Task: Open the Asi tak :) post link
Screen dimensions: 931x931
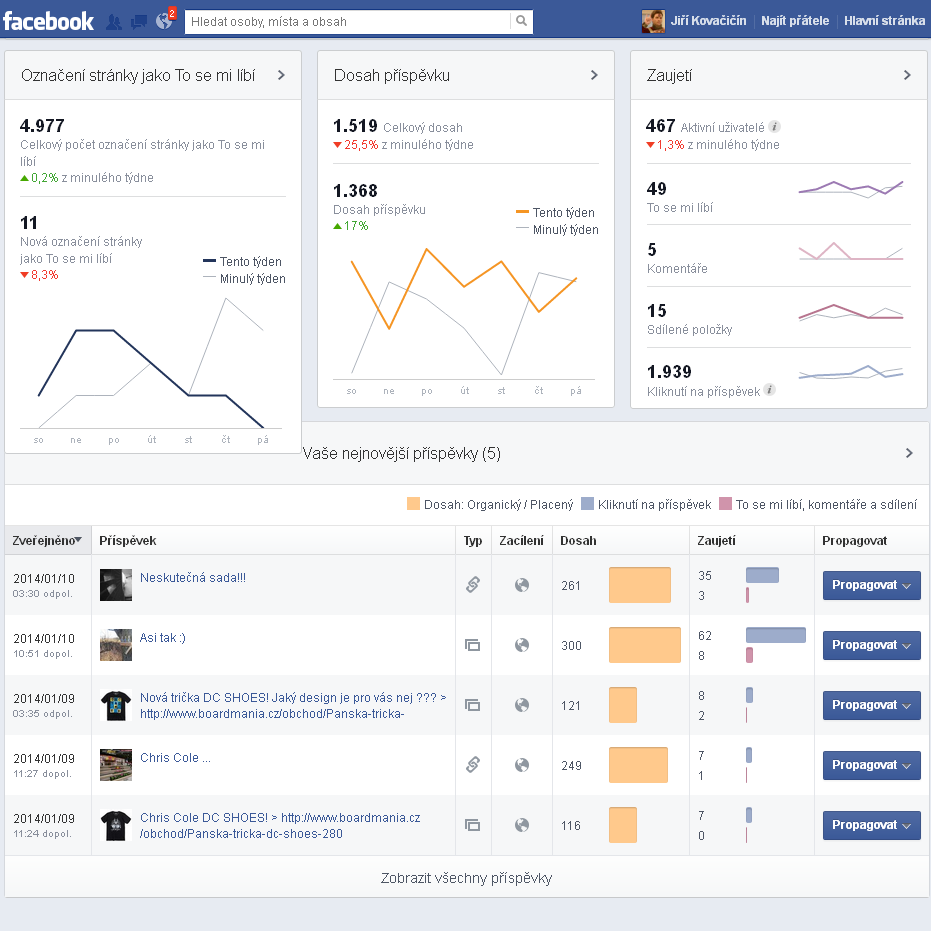Action: pyautogui.click(x=163, y=638)
